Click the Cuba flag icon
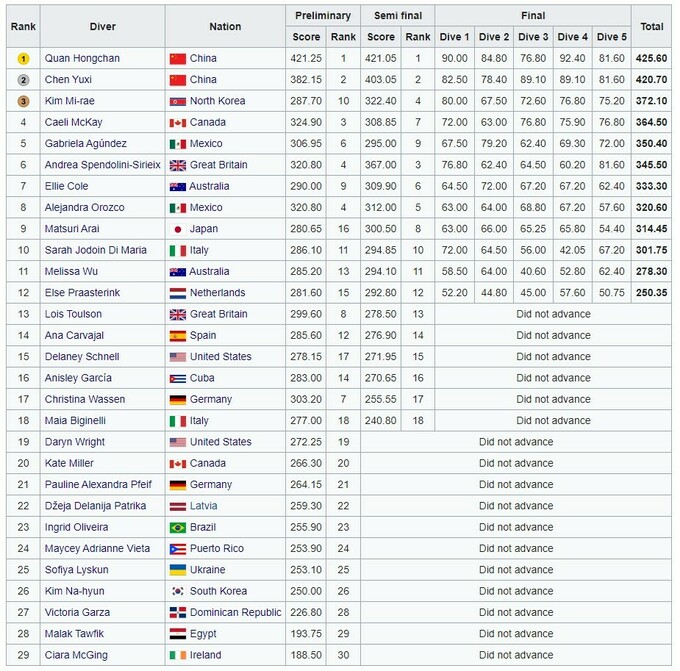Image resolution: width=680 pixels, height=671 pixels. [x=178, y=378]
